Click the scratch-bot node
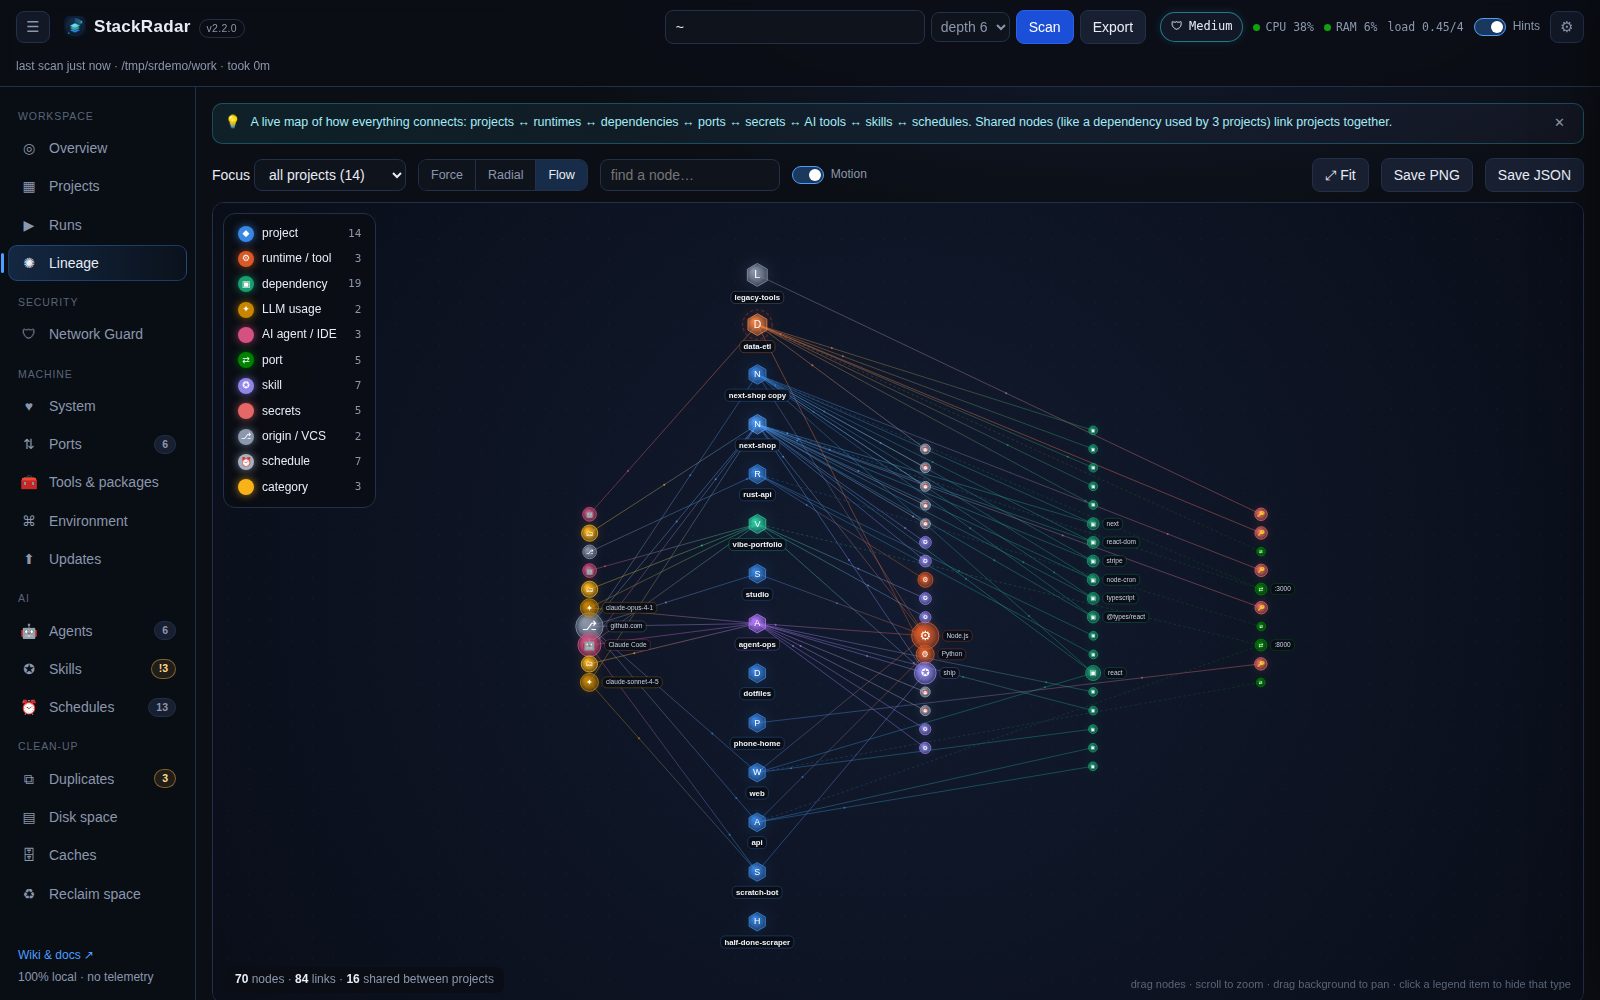 (757, 872)
